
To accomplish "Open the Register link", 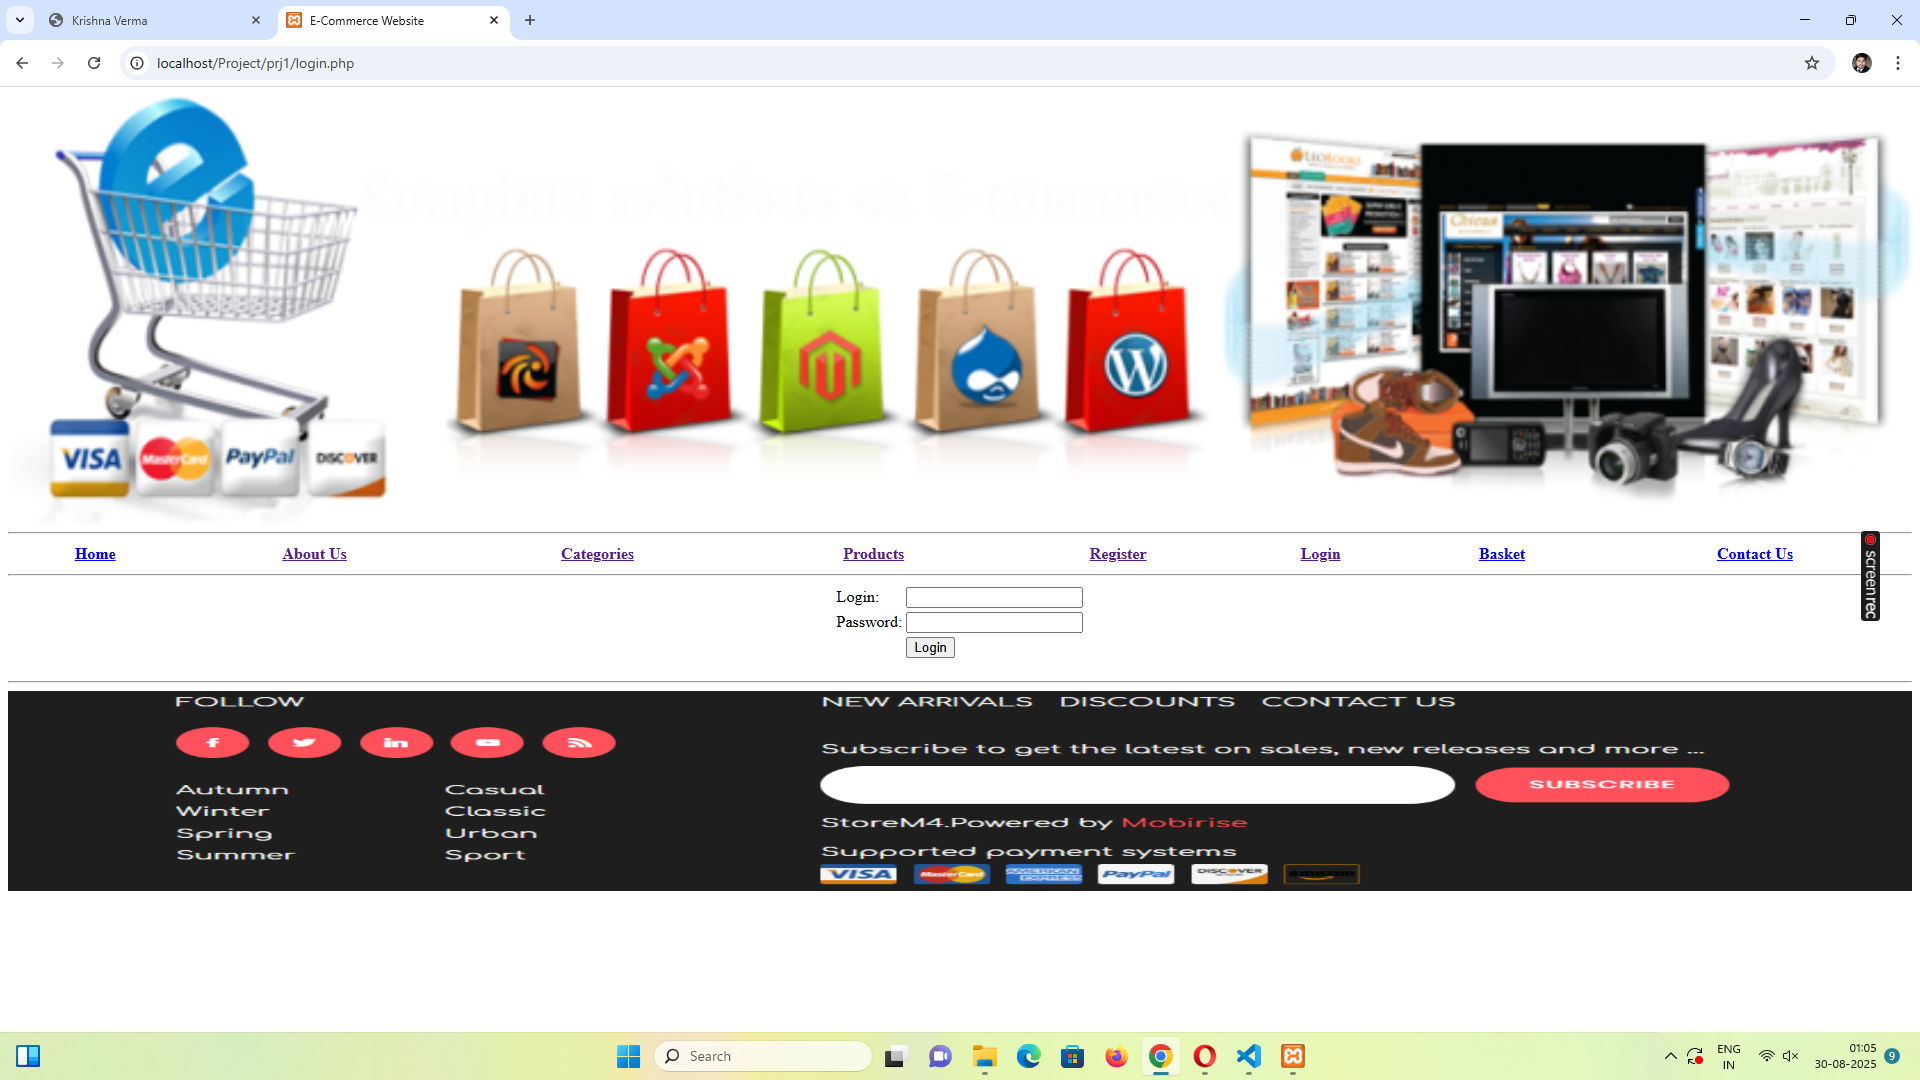I will (x=1118, y=554).
